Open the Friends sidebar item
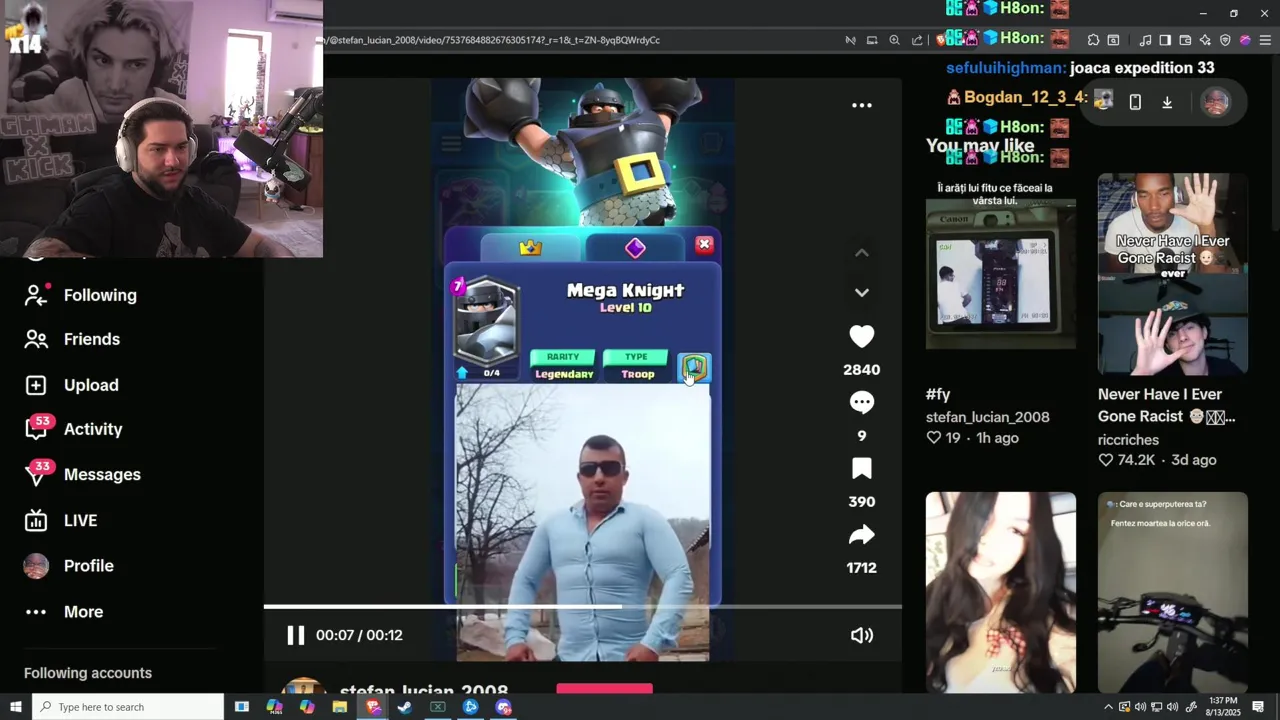1280x720 pixels. 92,339
